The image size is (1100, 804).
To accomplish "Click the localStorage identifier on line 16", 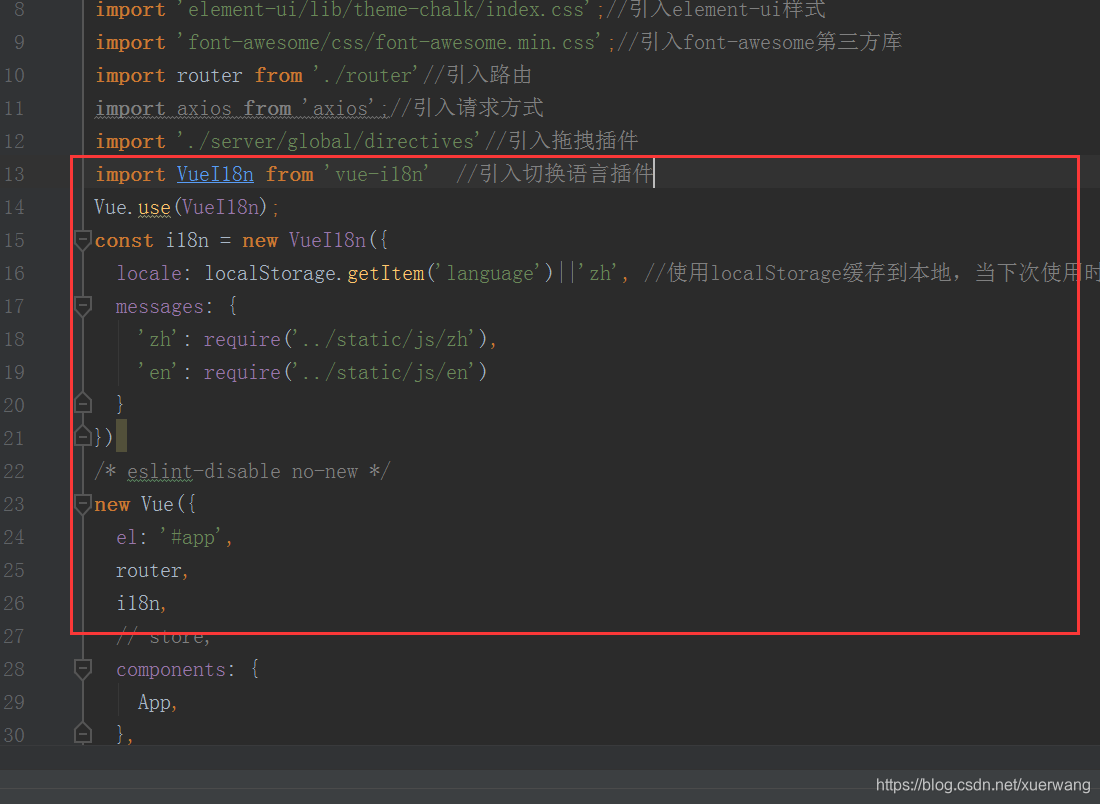I will click(x=270, y=273).
